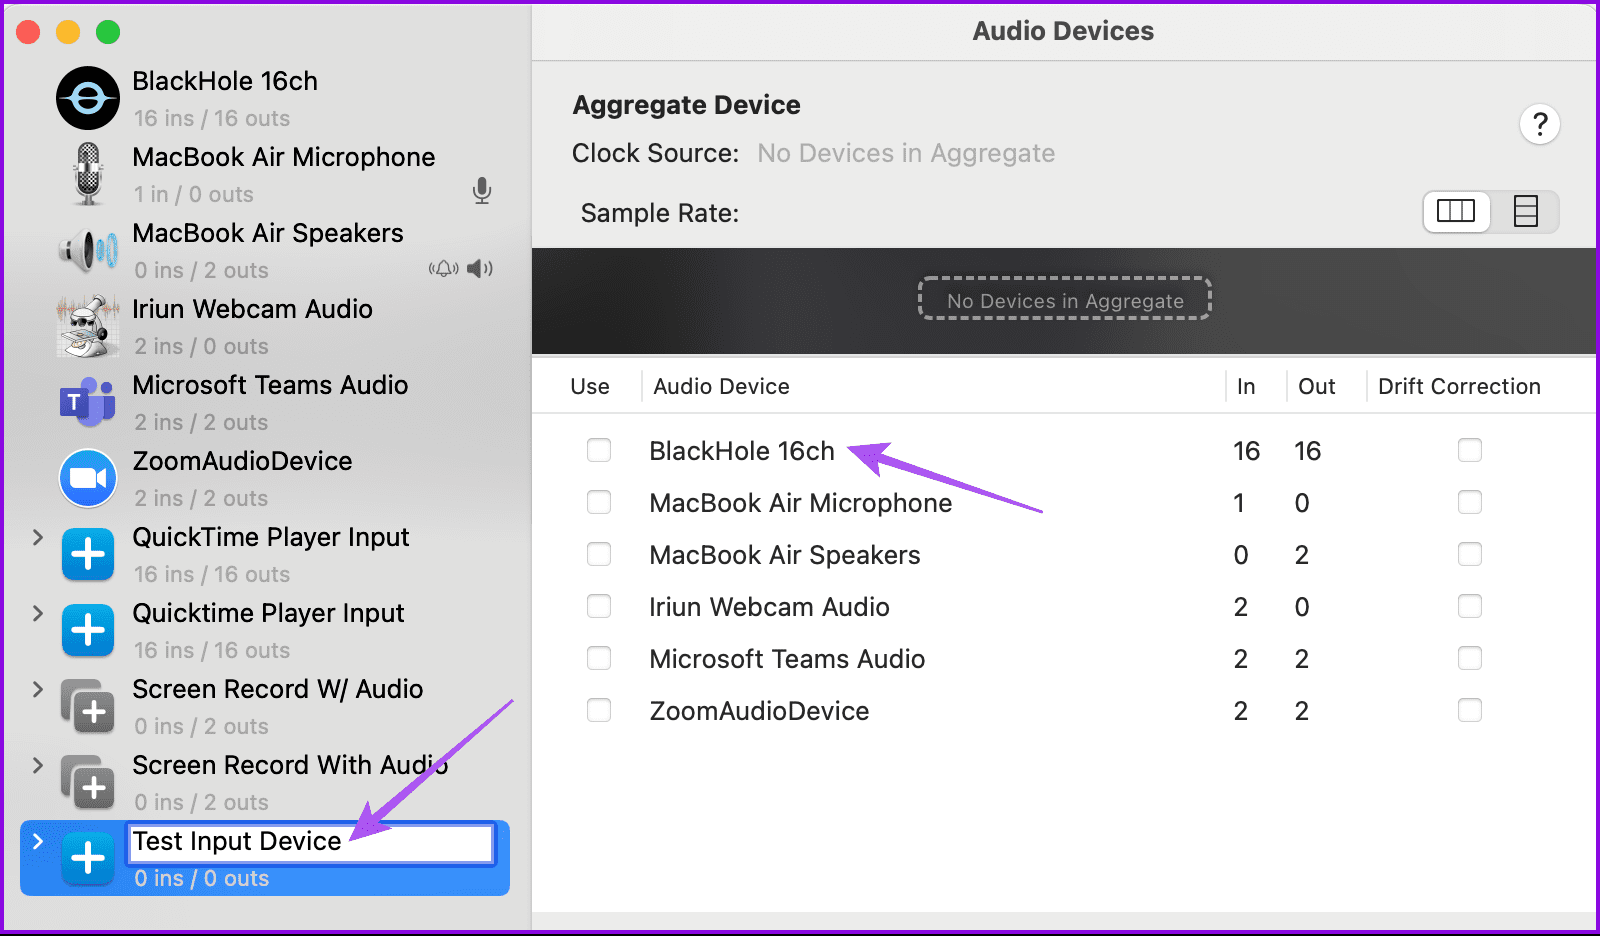The height and width of the screenshot is (936, 1600).
Task: Click the Screen Record W/ Audio icon
Action: (x=88, y=705)
